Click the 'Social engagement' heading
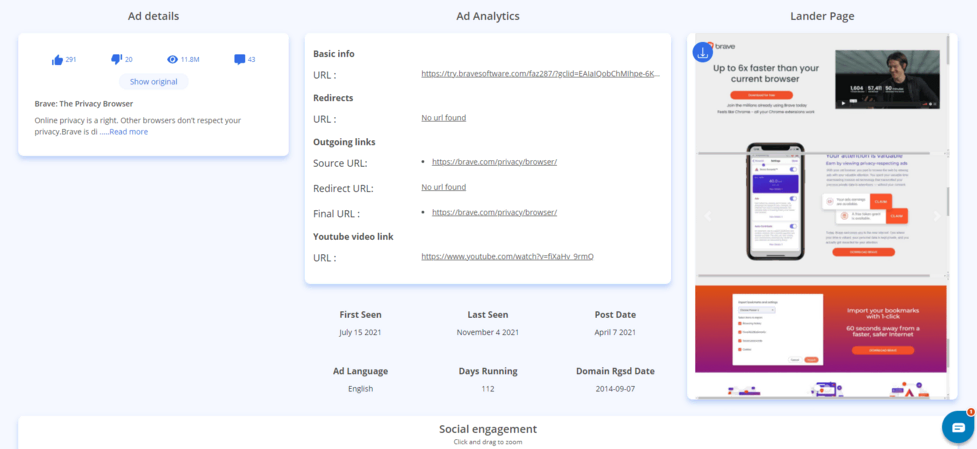 488,429
